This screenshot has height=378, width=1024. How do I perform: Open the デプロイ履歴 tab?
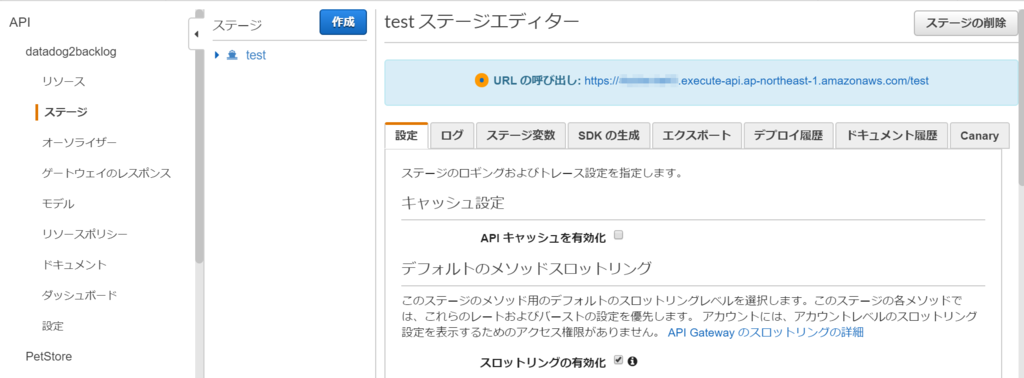point(788,136)
